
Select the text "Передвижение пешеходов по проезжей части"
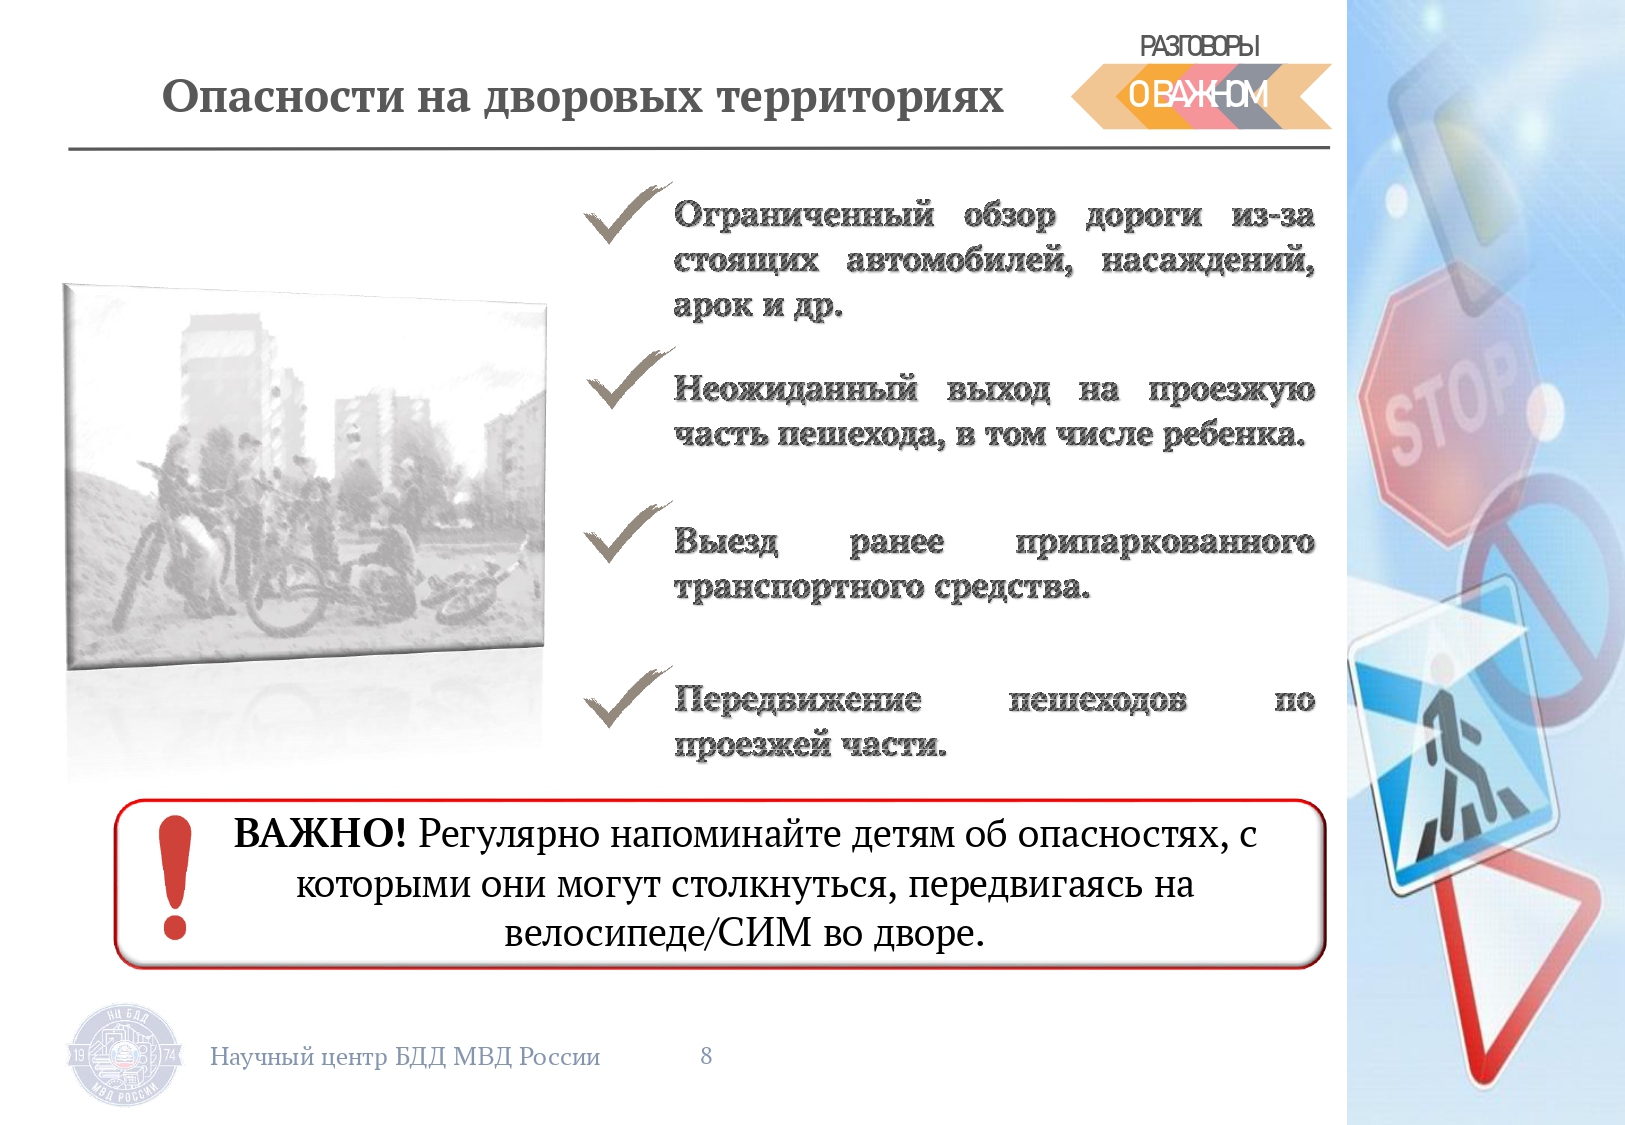click(994, 721)
